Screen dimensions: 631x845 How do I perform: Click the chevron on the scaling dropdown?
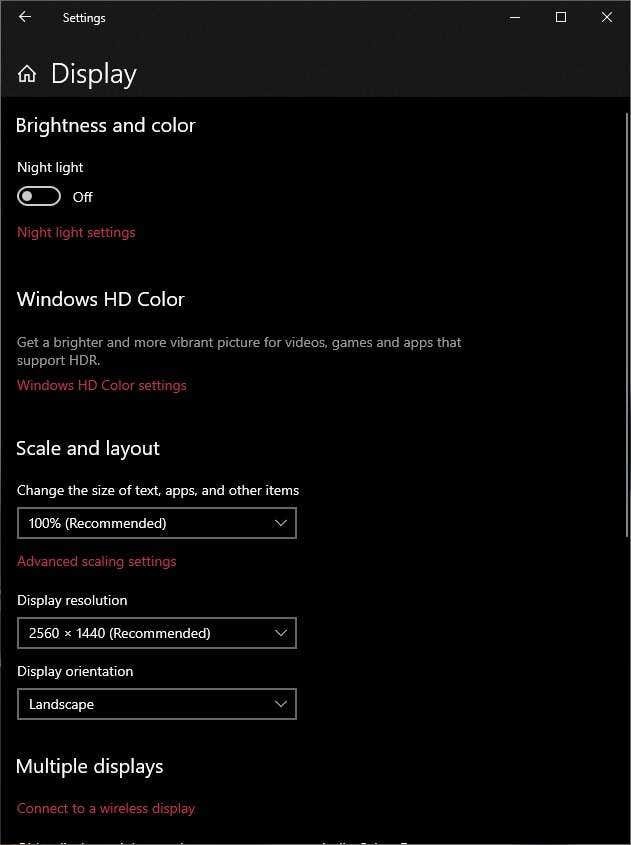(x=281, y=522)
